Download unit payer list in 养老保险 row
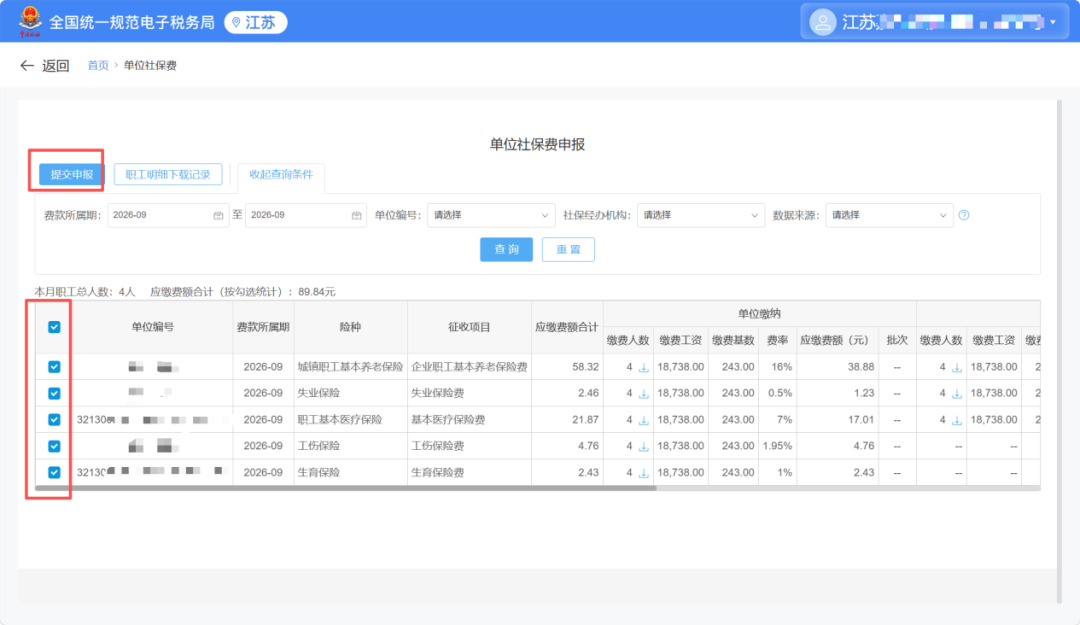This screenshot has width=1080, height=625. [x=643, y=368]
